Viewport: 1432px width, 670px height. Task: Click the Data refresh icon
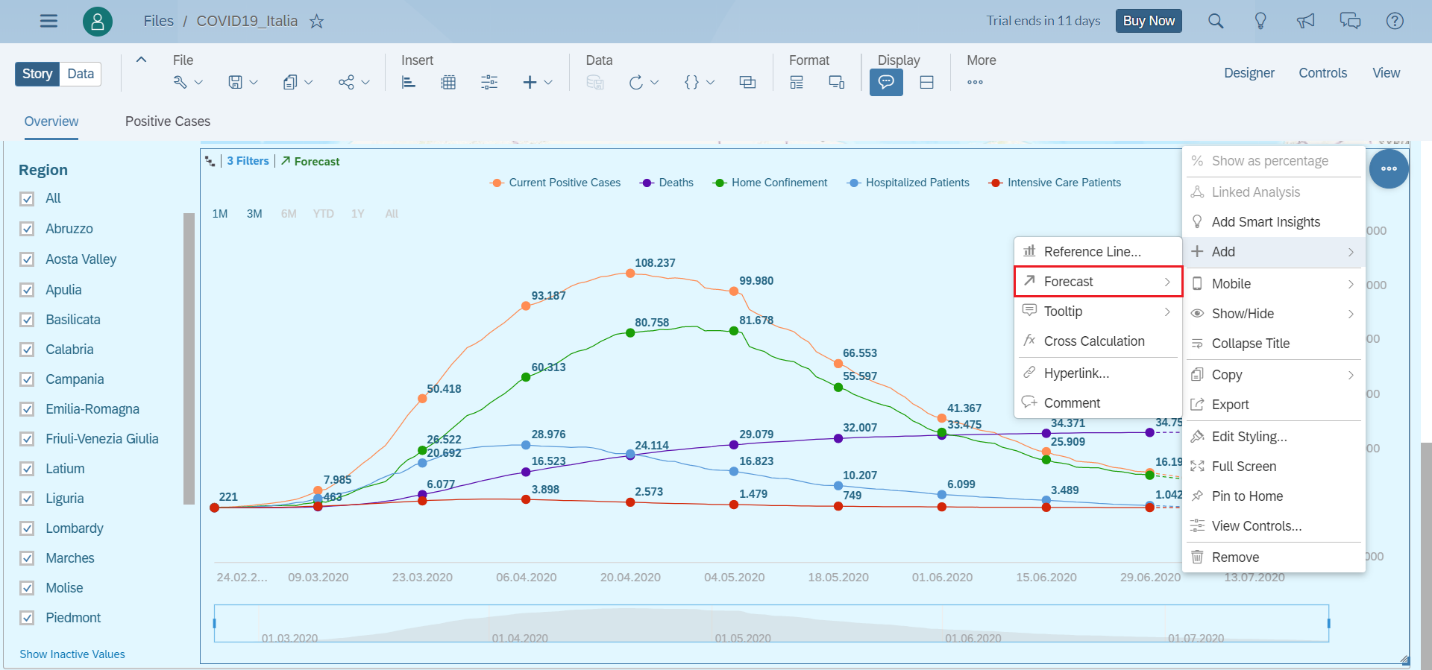(x=636, y=82)
